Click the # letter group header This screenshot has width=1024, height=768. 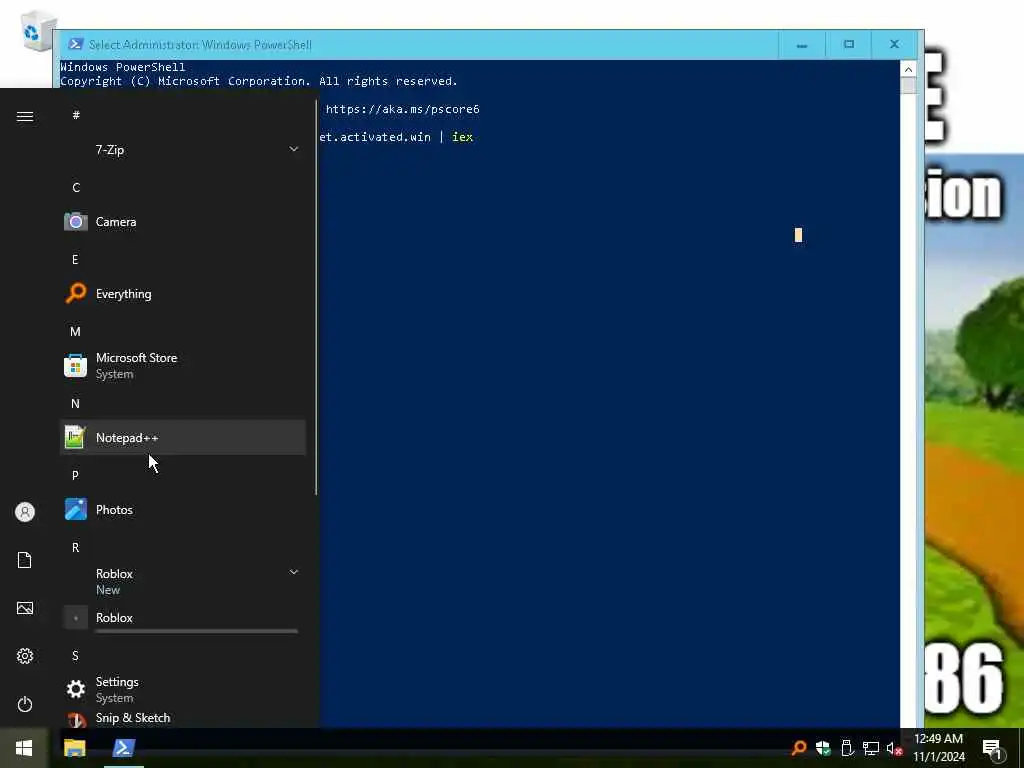tap(76, 115)
